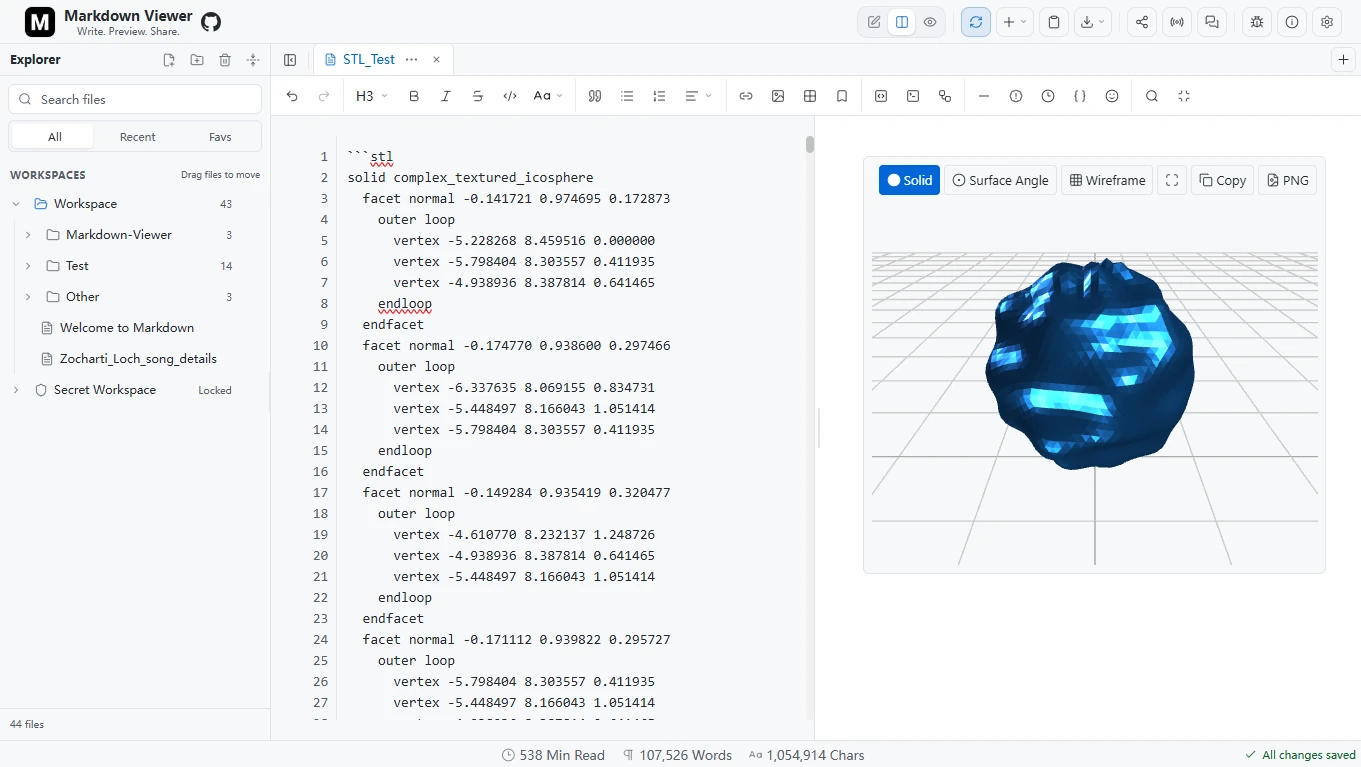Expand the Markdown-Viewer folder
Image resolution: width=1361 pixels, height=767 pixels.
pyautogui.click(x=28, y=235)
